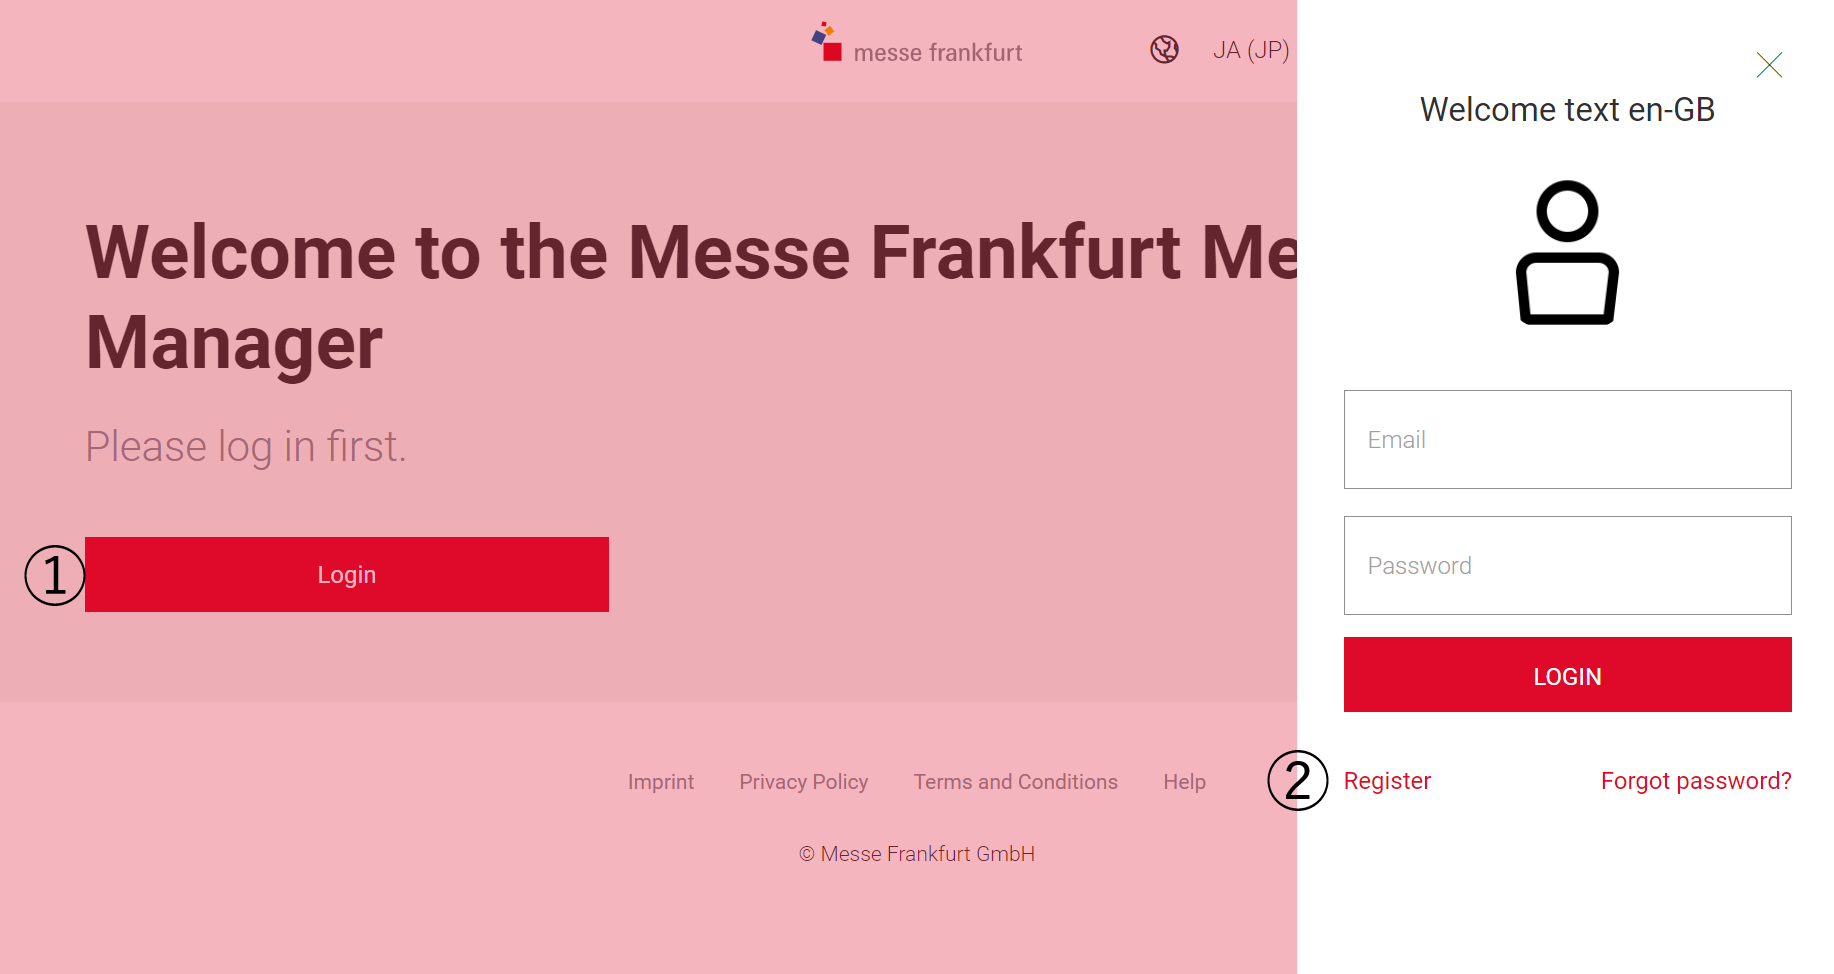Click the Welcome text en-GB heading
Image resolution: width=1834 pixels, height=974 pixels.
[x=1567, y=109]
